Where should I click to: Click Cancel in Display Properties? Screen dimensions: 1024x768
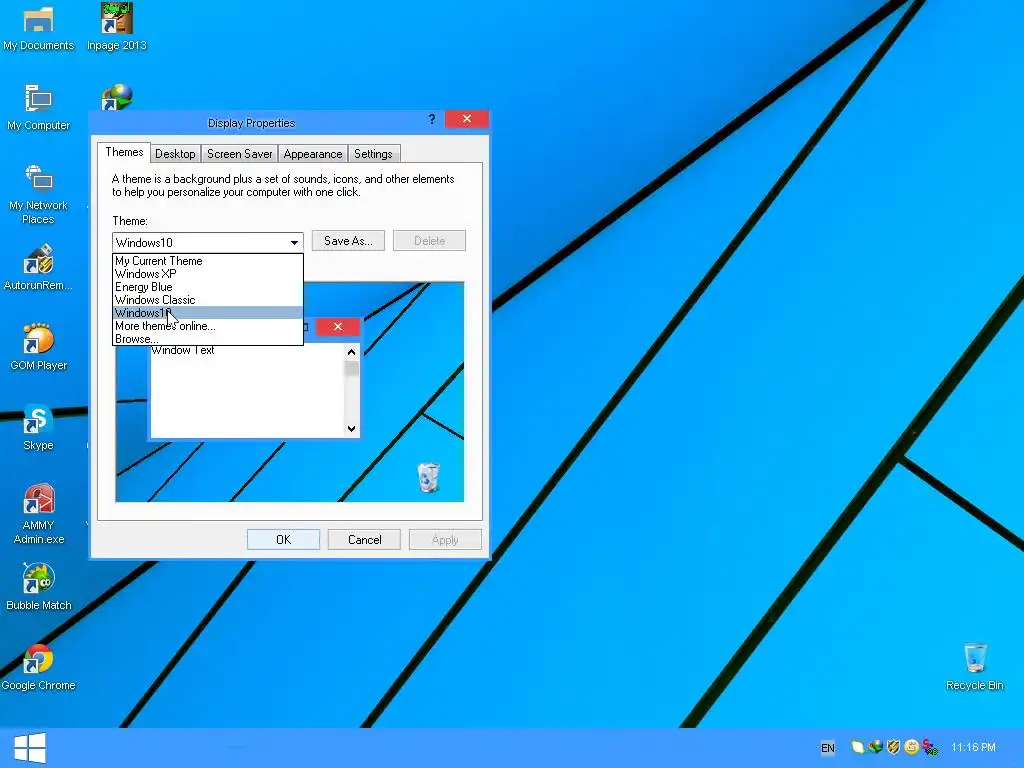364,539
